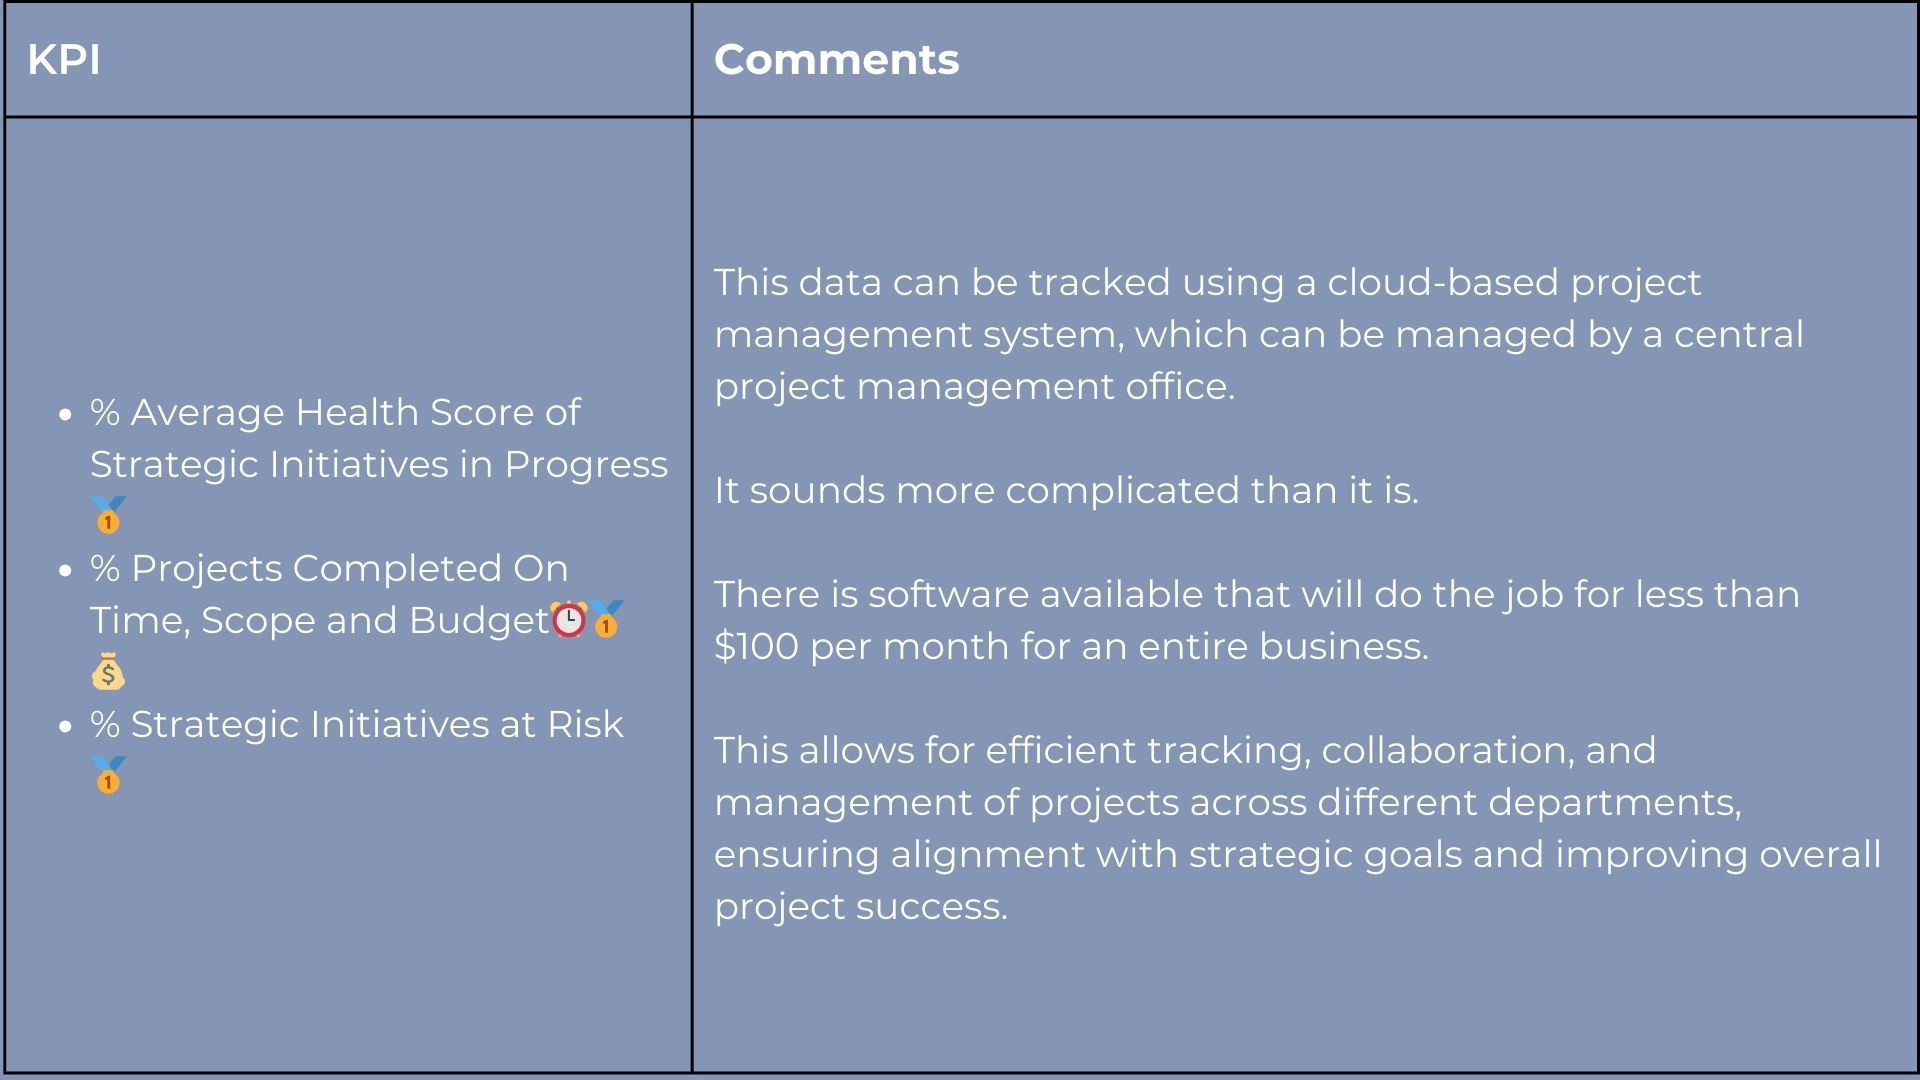Click the medal icon below Strategic Initiatives at Risk

(x=108, y=775)
